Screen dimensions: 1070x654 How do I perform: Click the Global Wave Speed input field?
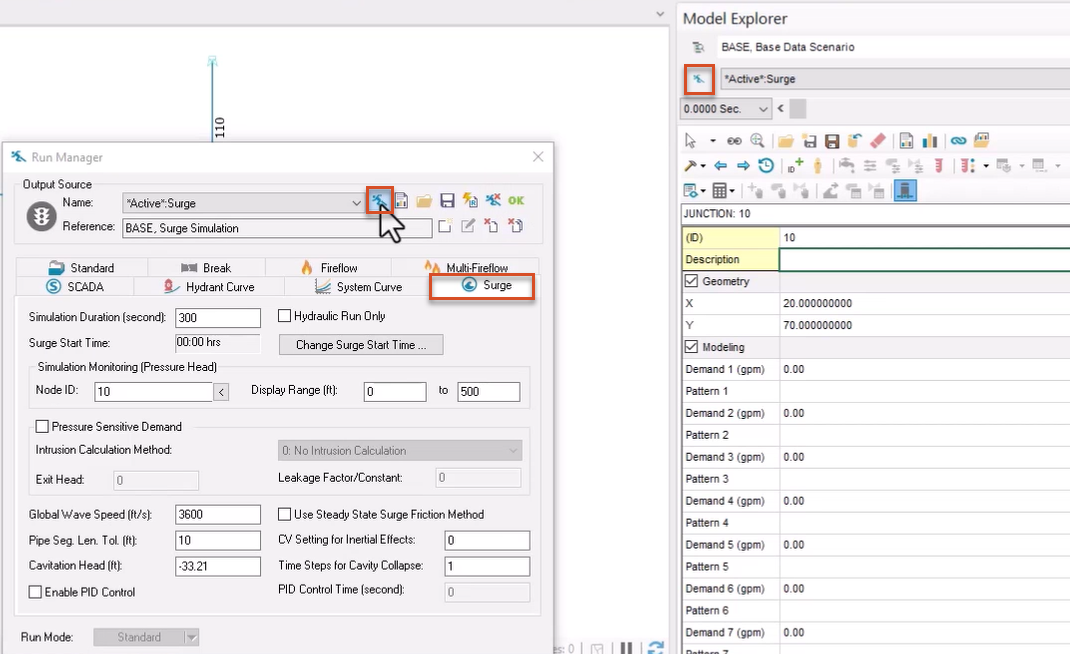pyautogui.click(x=218, y=514)
